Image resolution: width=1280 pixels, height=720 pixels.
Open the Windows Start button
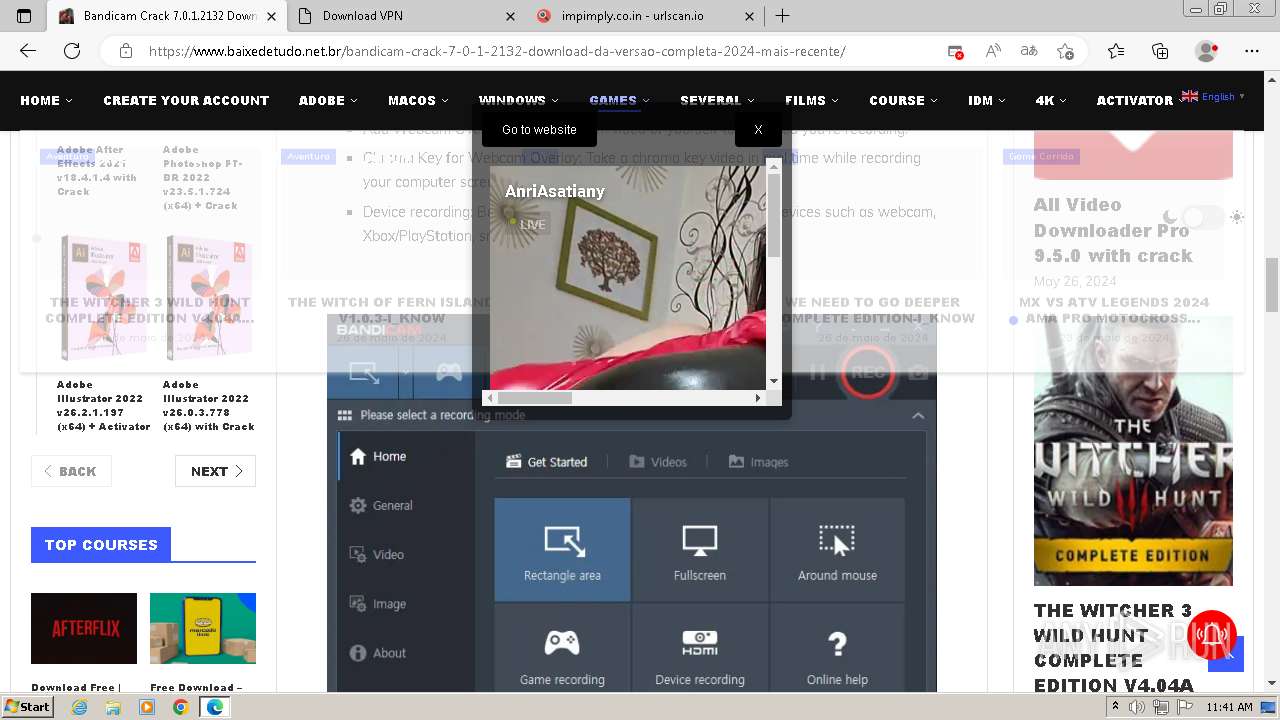[x=28, y=706]
